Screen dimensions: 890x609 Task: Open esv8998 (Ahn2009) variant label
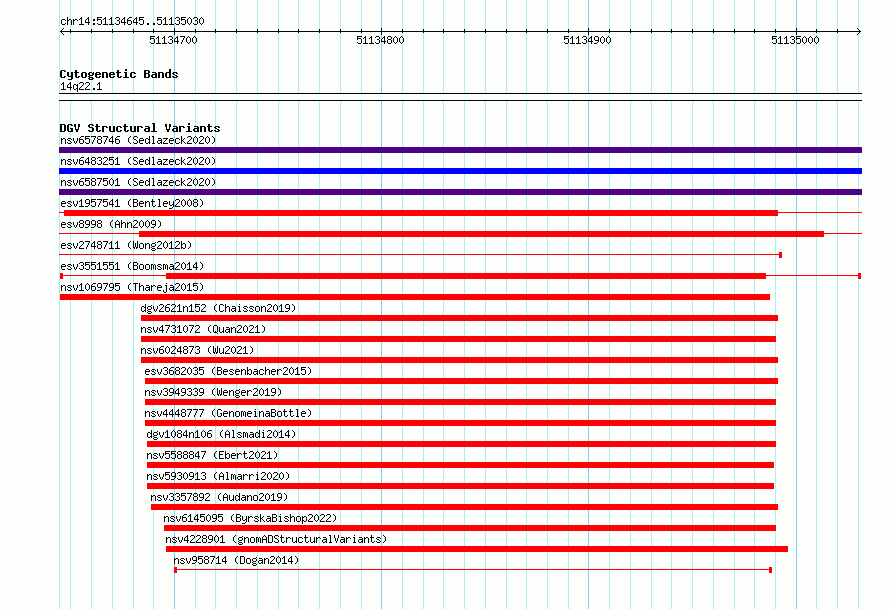[111, 224]
